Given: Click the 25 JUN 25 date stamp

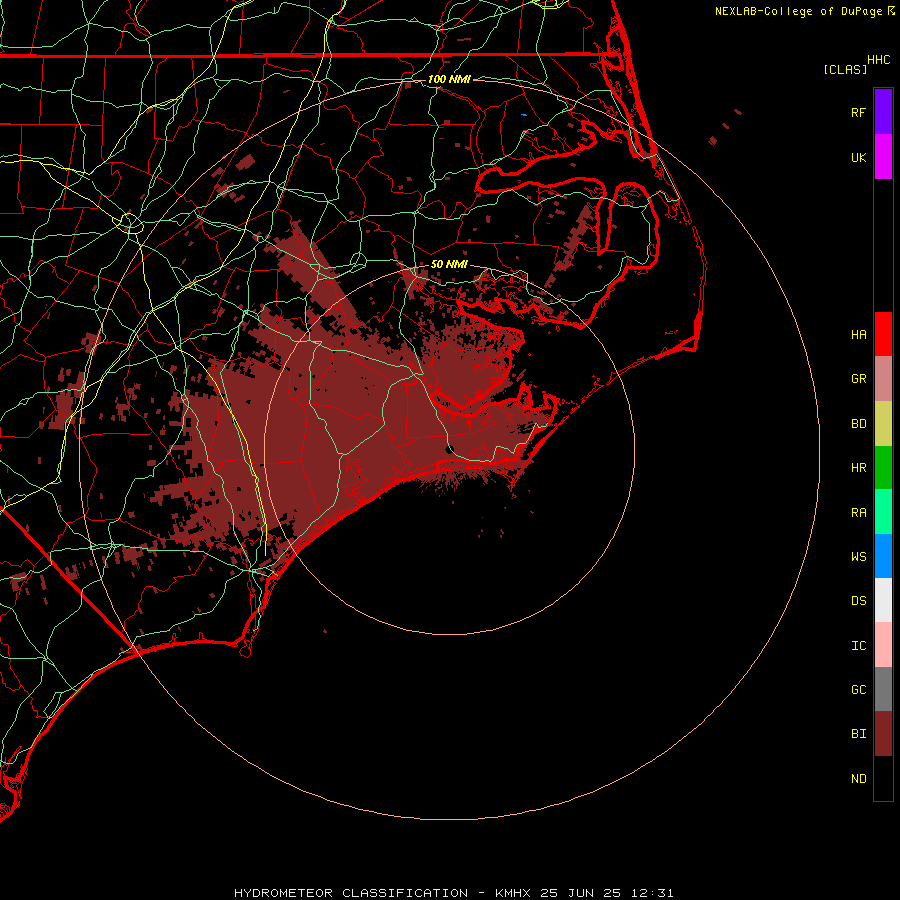Looking at the screenshot, I should pos(580,893).
